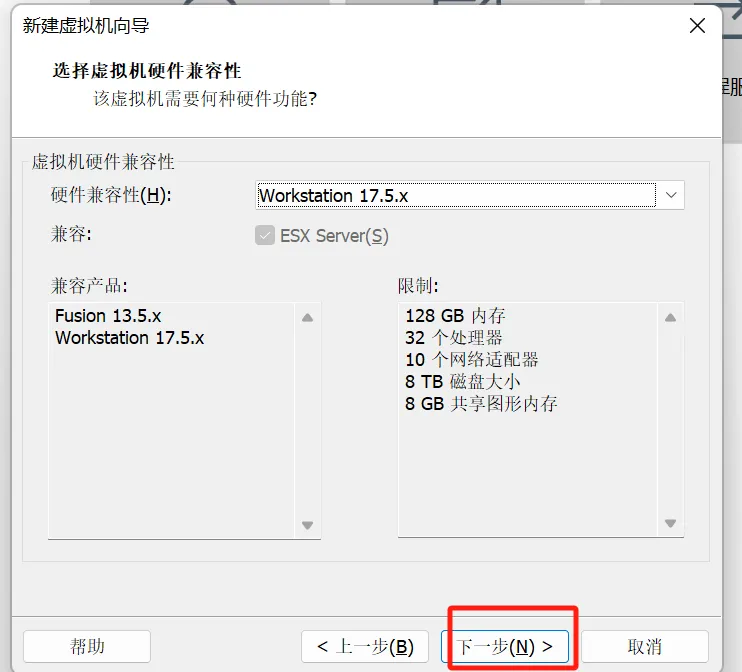The width and height of the screenshot is (742, 672).
Task: Toggle the ESX Server(S) checkbox
Action: 265,235
